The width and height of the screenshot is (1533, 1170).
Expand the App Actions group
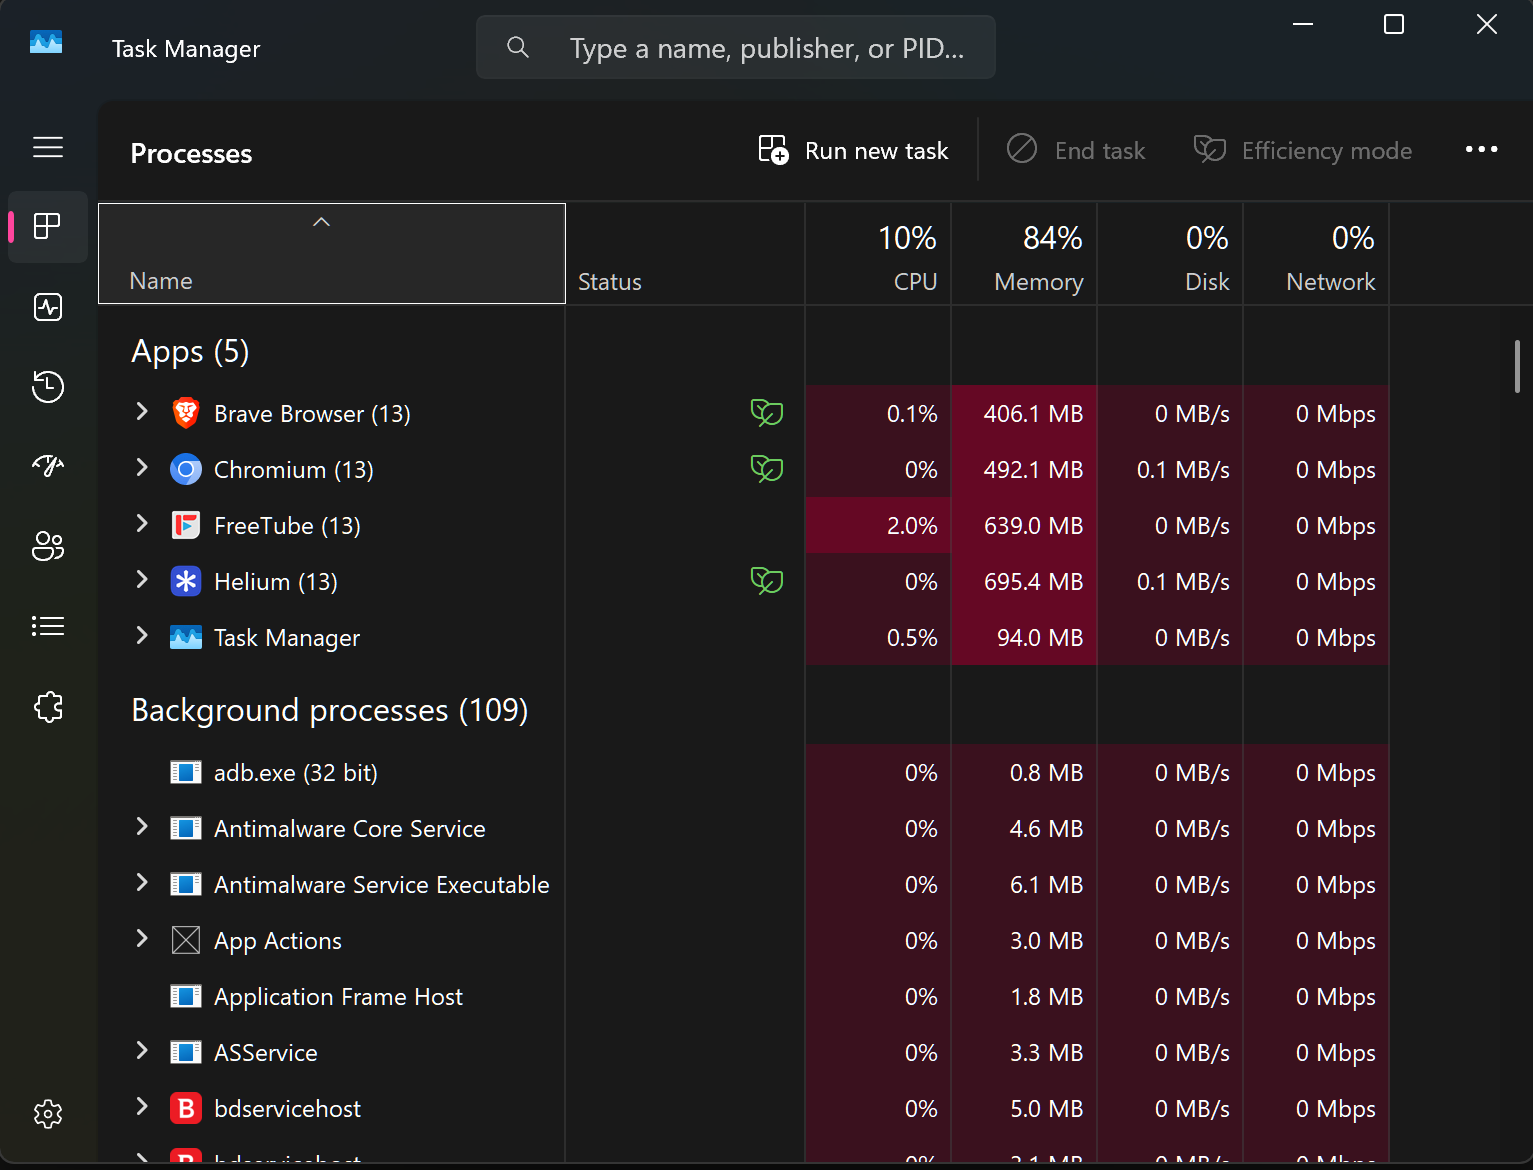(142, 938)
